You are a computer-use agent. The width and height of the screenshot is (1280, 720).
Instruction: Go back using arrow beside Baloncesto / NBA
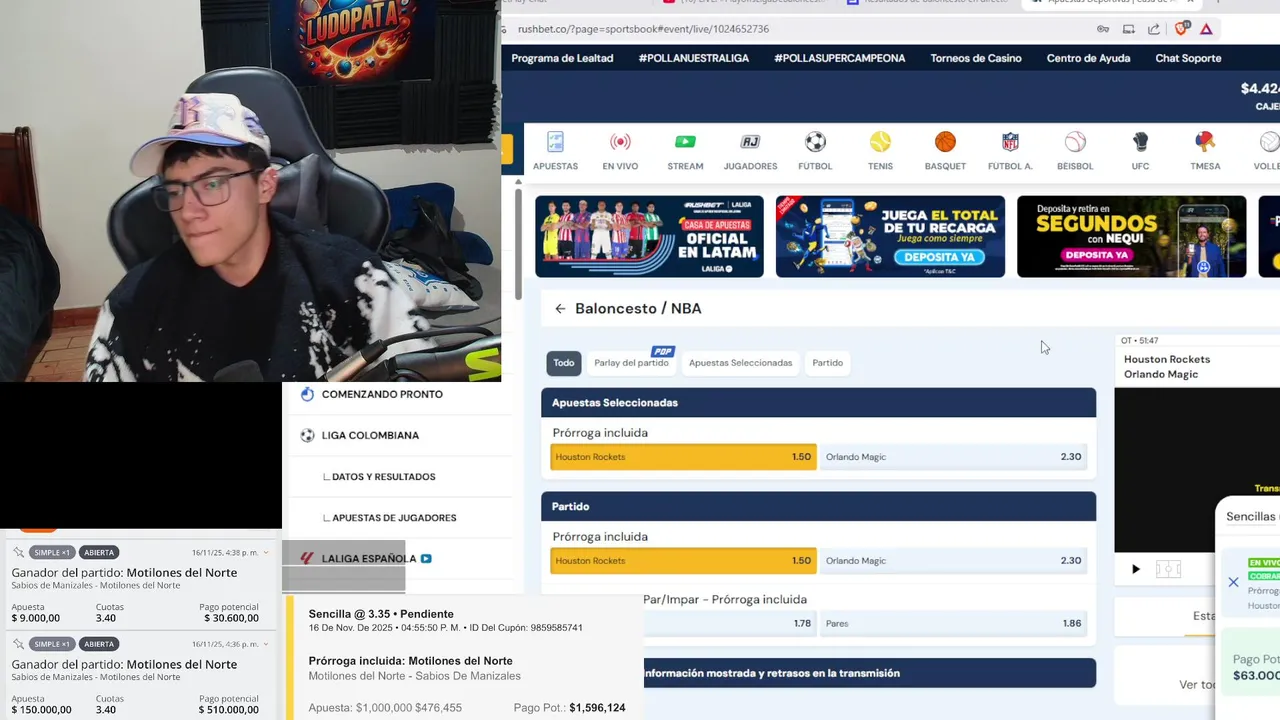(x=560, y=309)
